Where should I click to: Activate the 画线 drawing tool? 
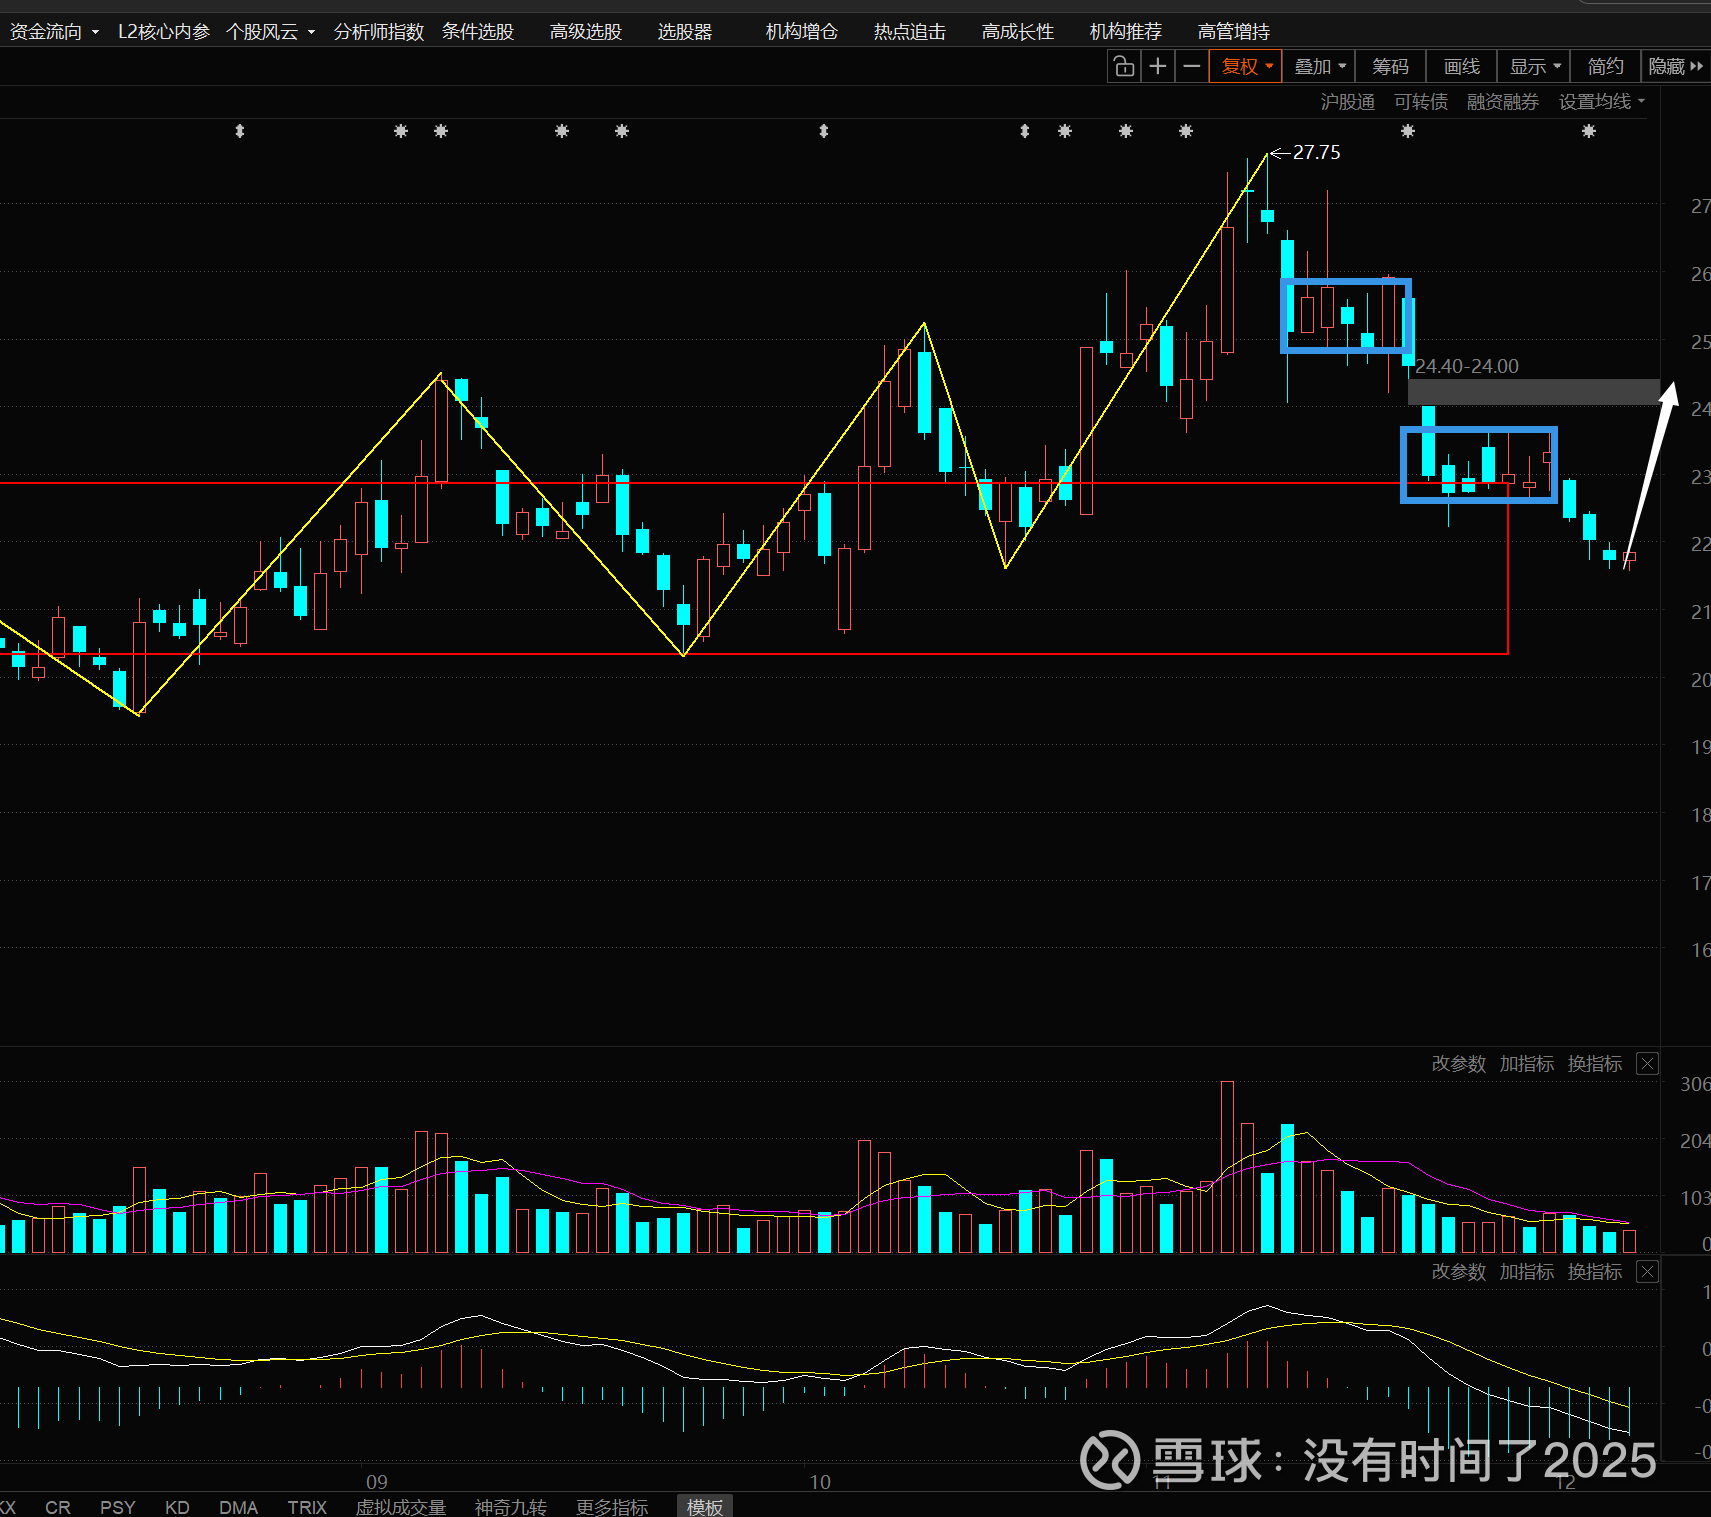1462,67
